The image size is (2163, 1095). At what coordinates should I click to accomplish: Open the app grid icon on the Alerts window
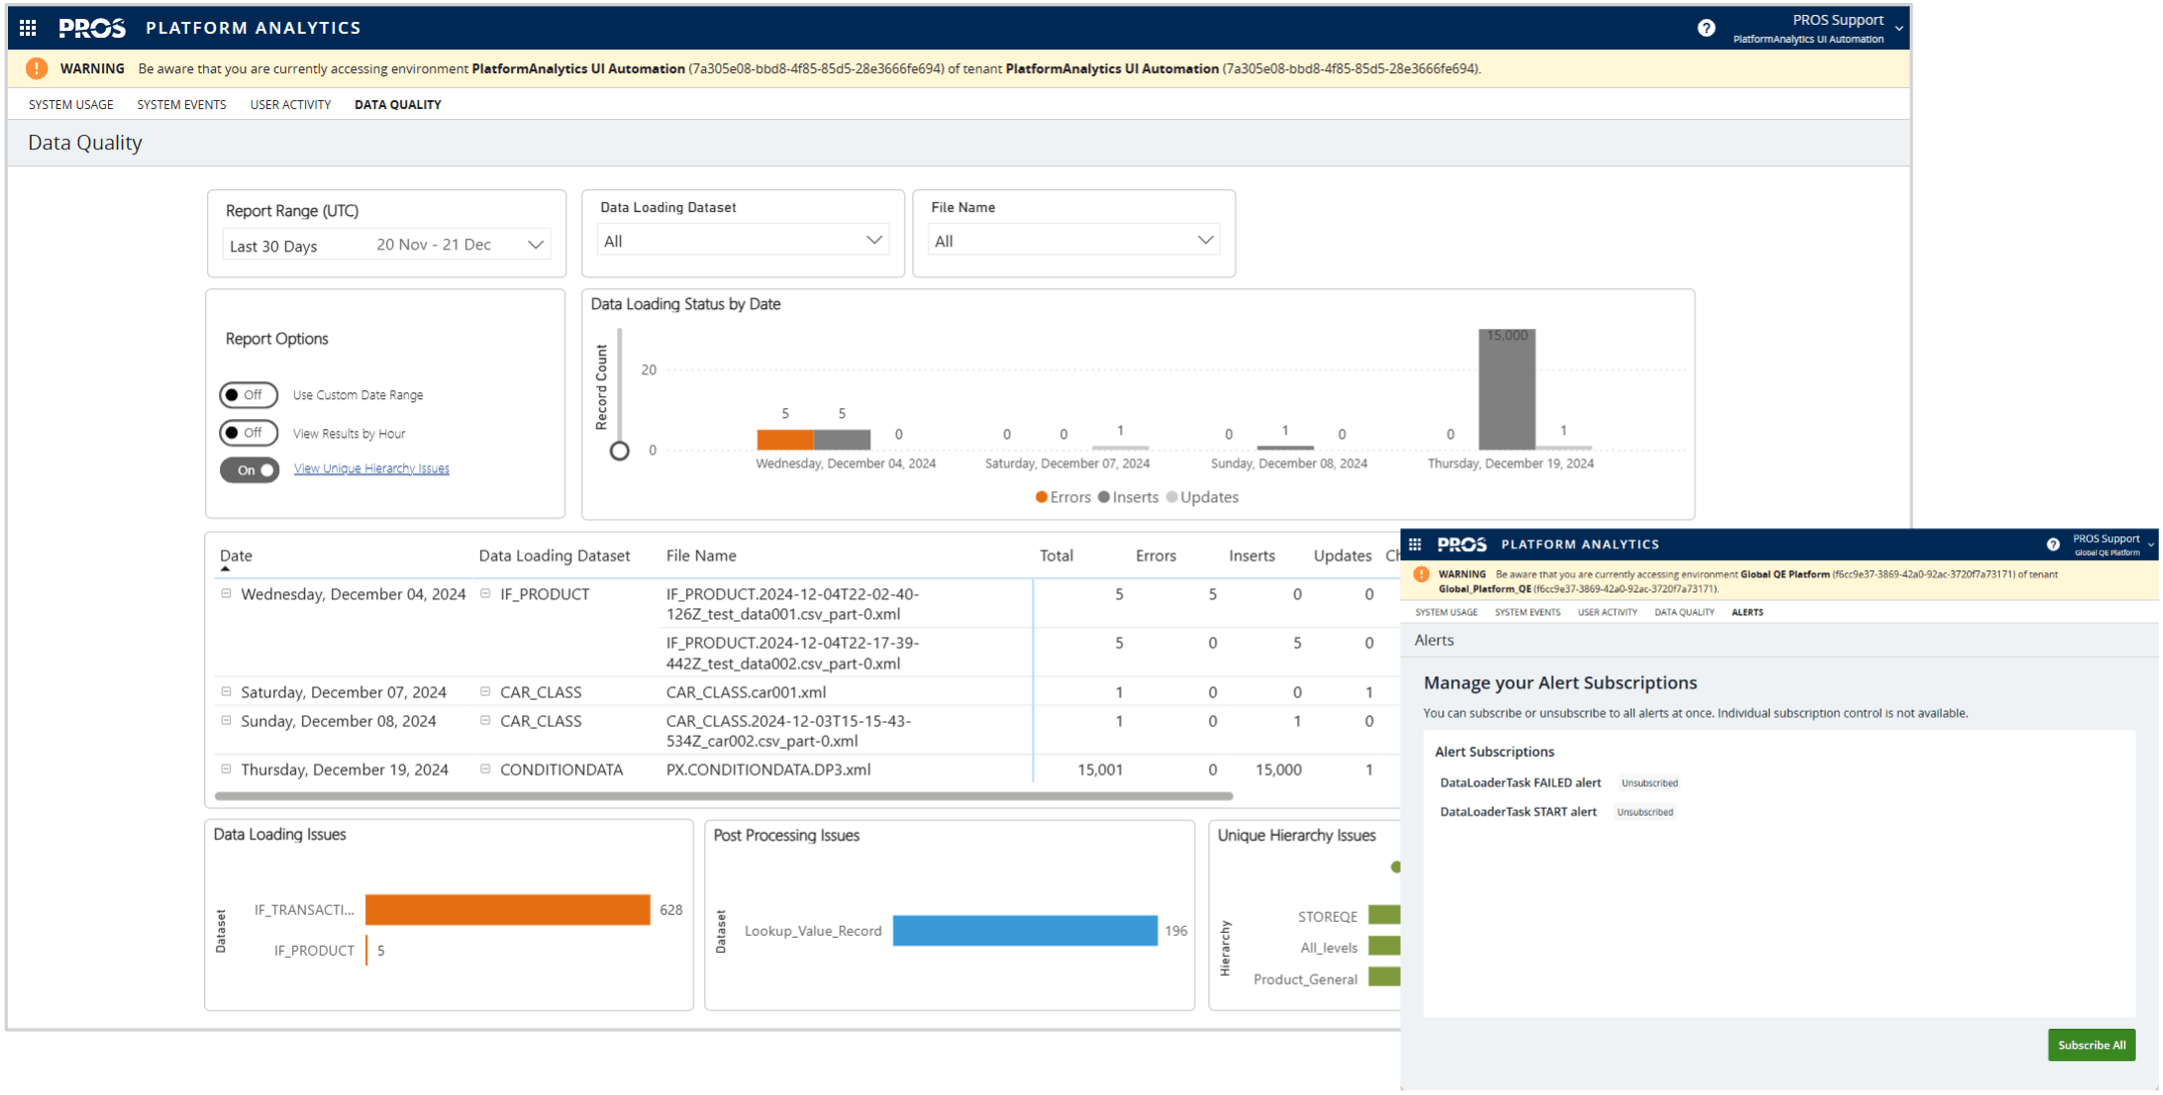coord(1415,544)
